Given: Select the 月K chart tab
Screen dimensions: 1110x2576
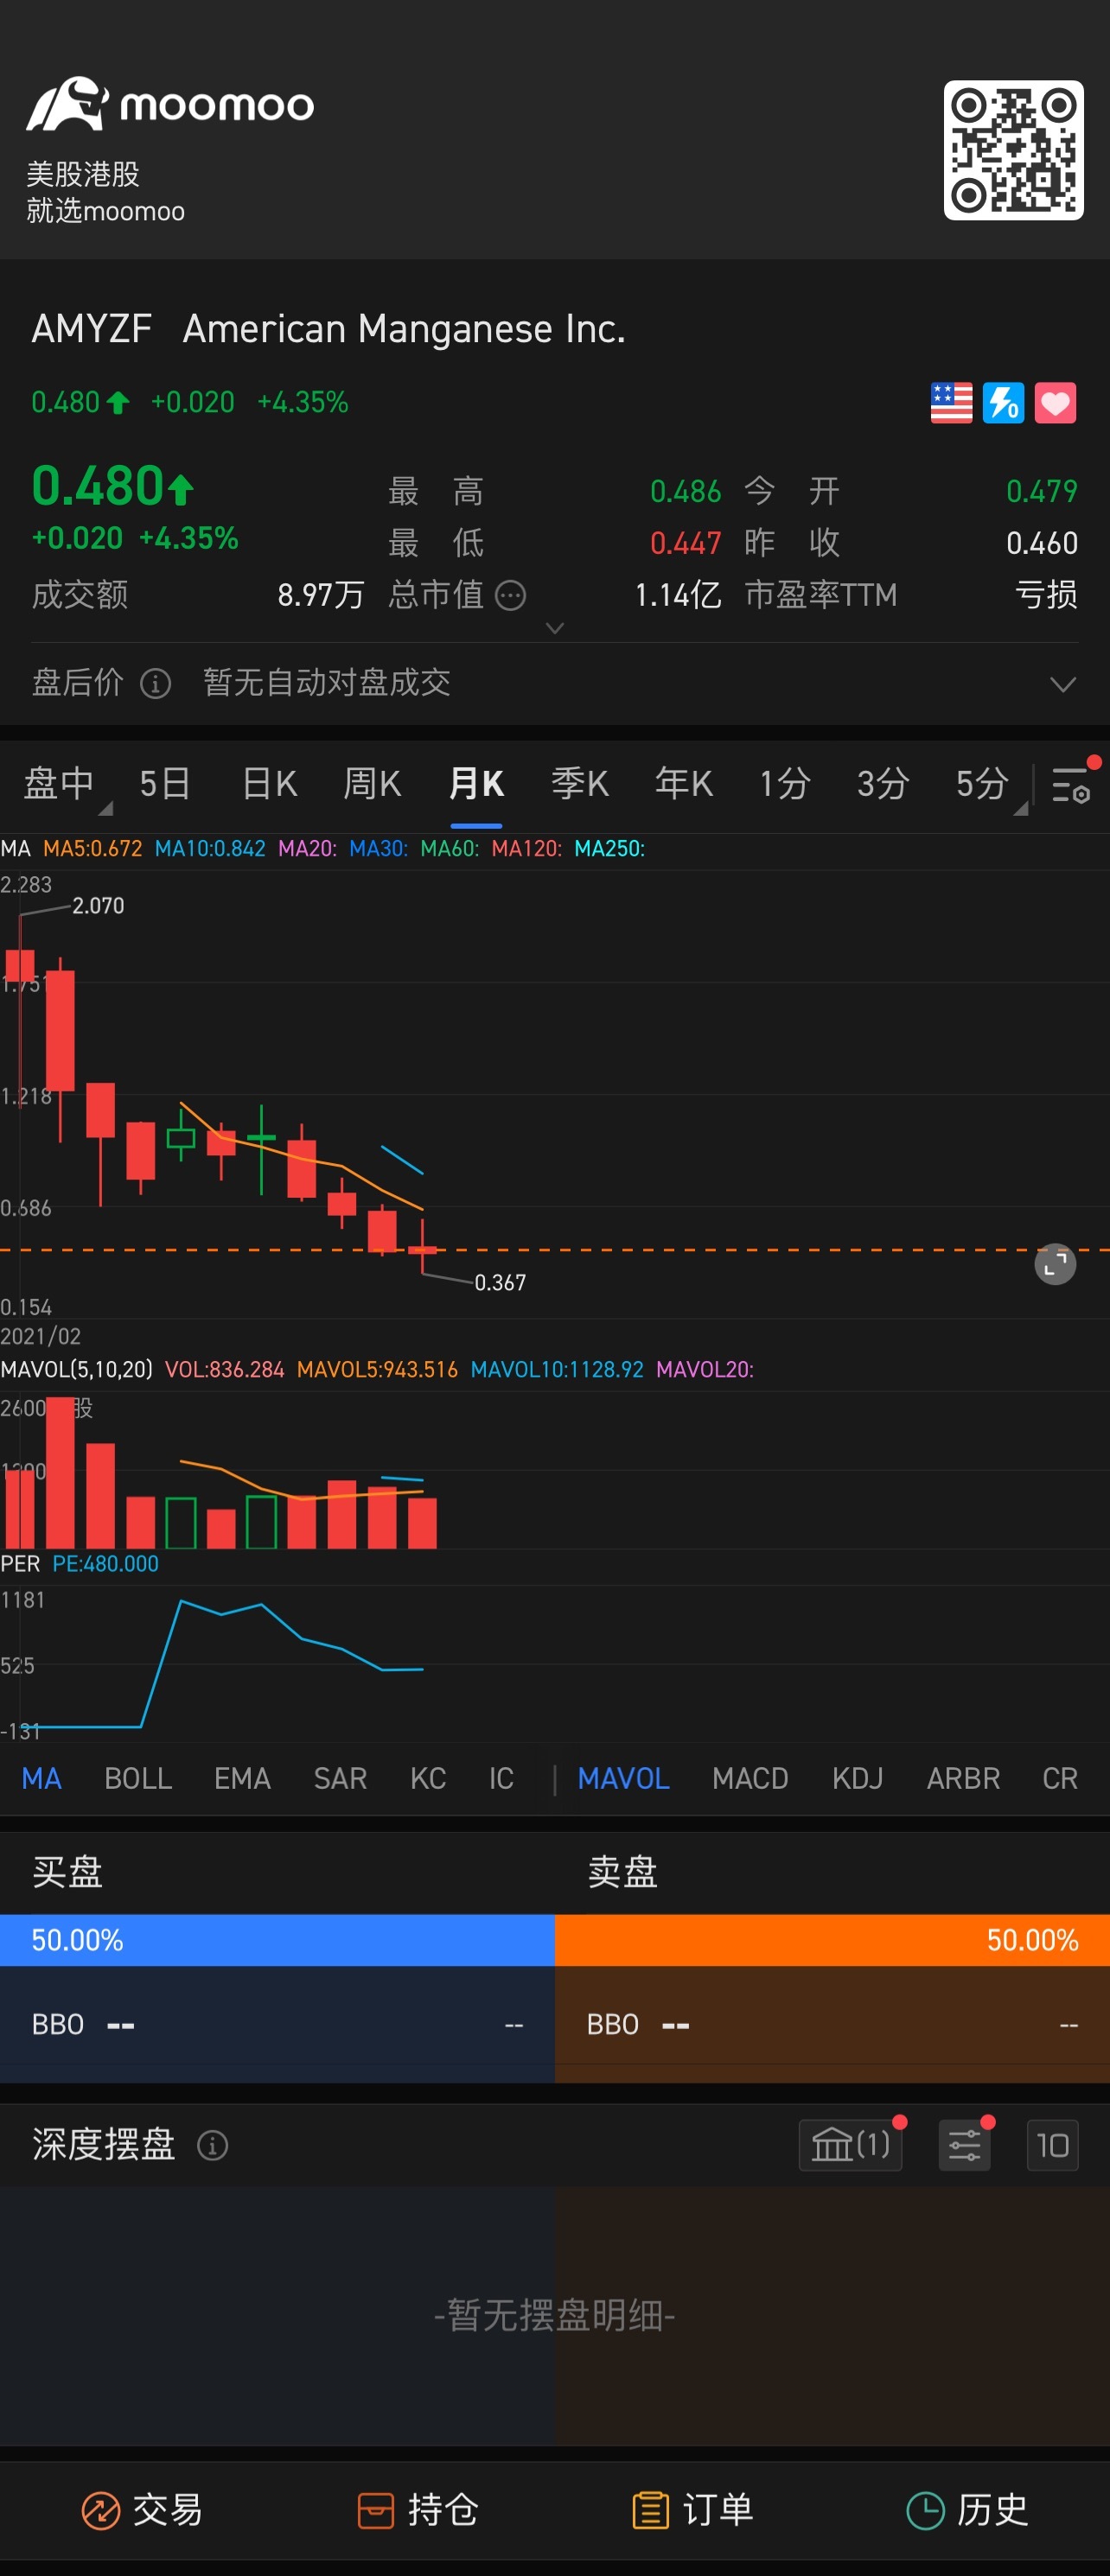Looking at the screenshot, I should pyautogui.click(x=476, y=784).
